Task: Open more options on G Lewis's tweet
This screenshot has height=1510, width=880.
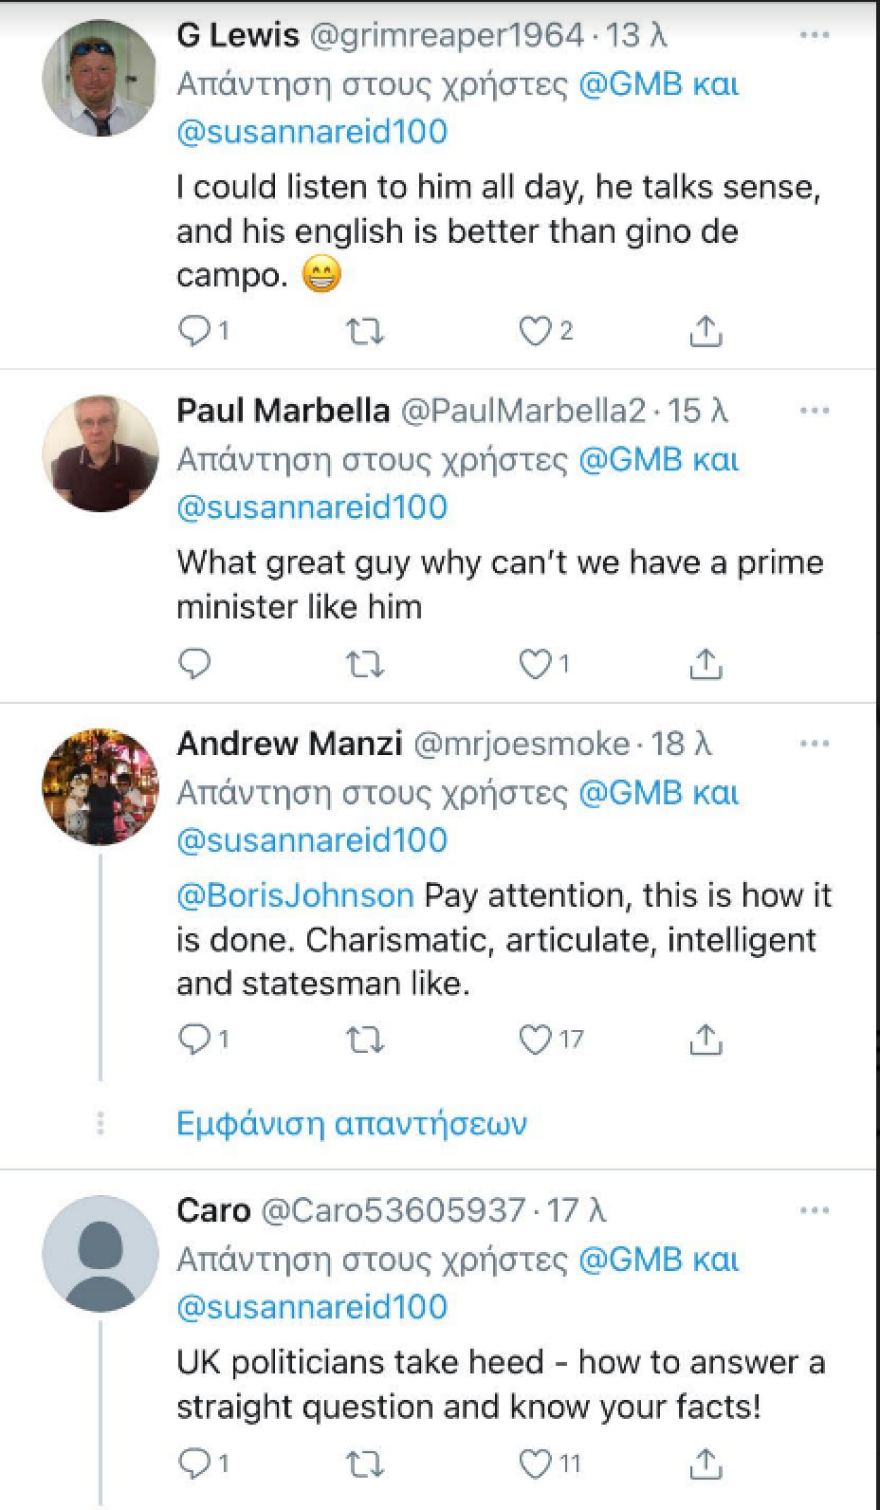Action: 815,36
